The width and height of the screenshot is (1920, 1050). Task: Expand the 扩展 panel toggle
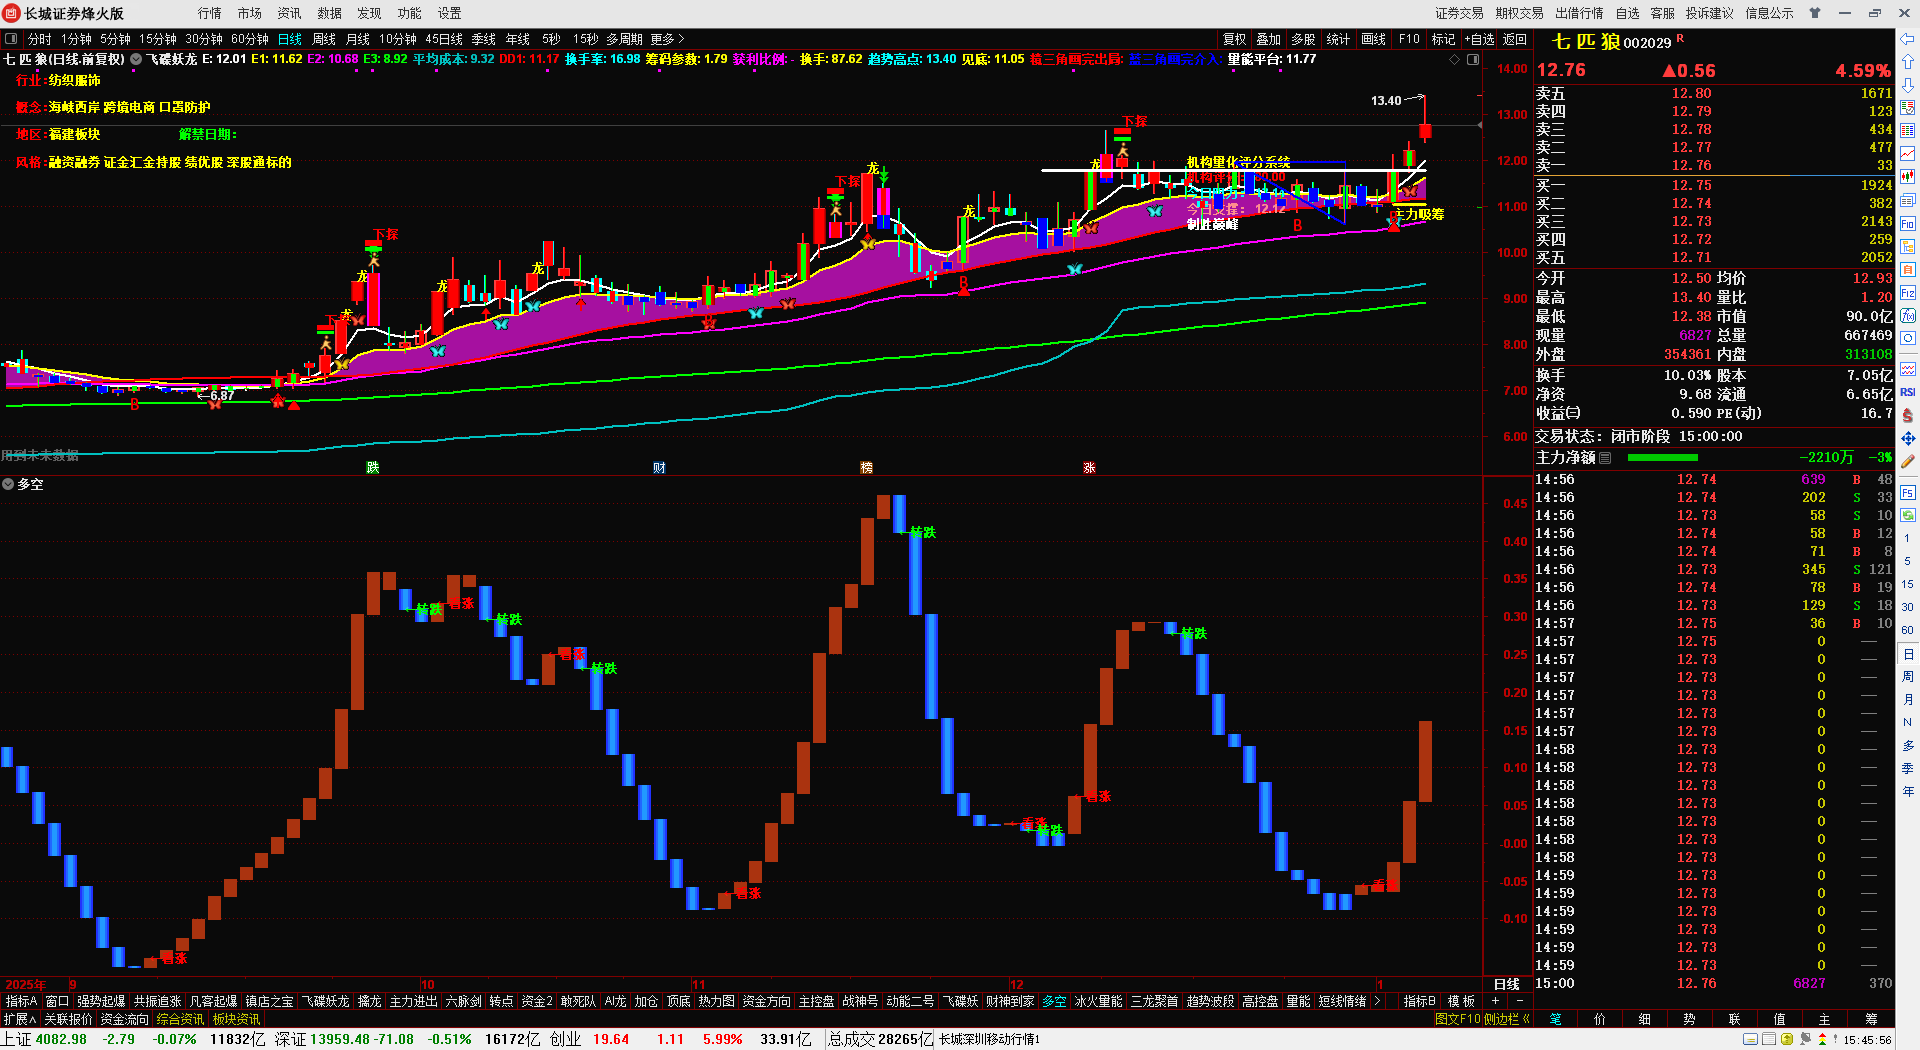pos(19,1019)
